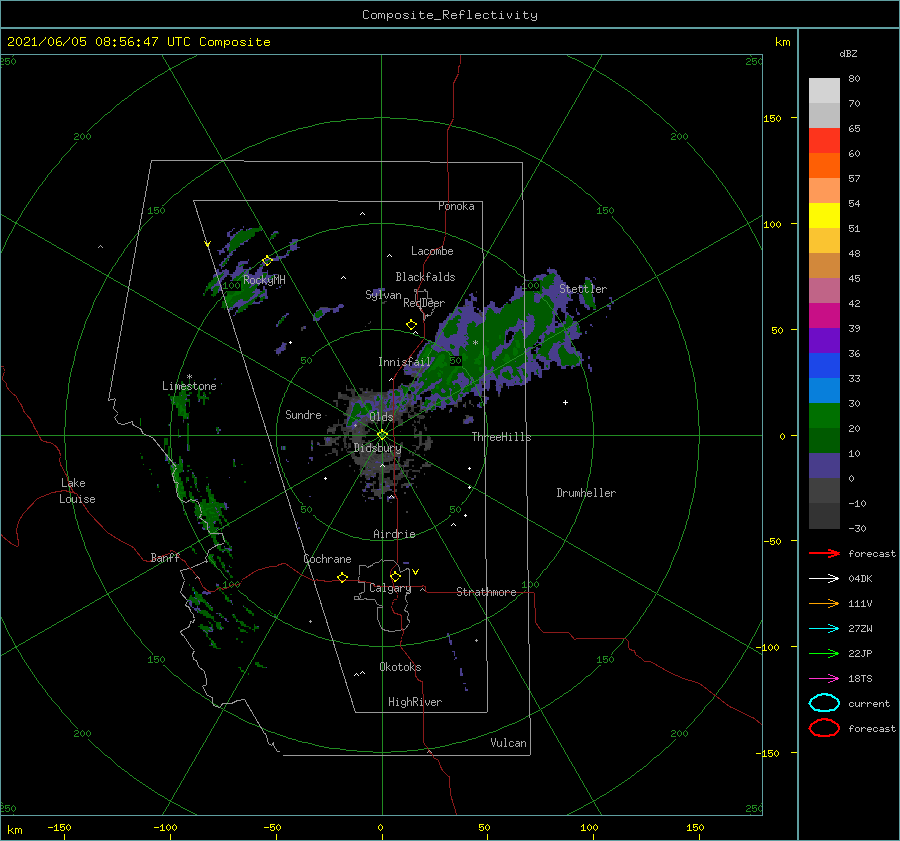The image size is (900, 841).
Task: Click the Vulcan city label
Action: coord(508,742)
